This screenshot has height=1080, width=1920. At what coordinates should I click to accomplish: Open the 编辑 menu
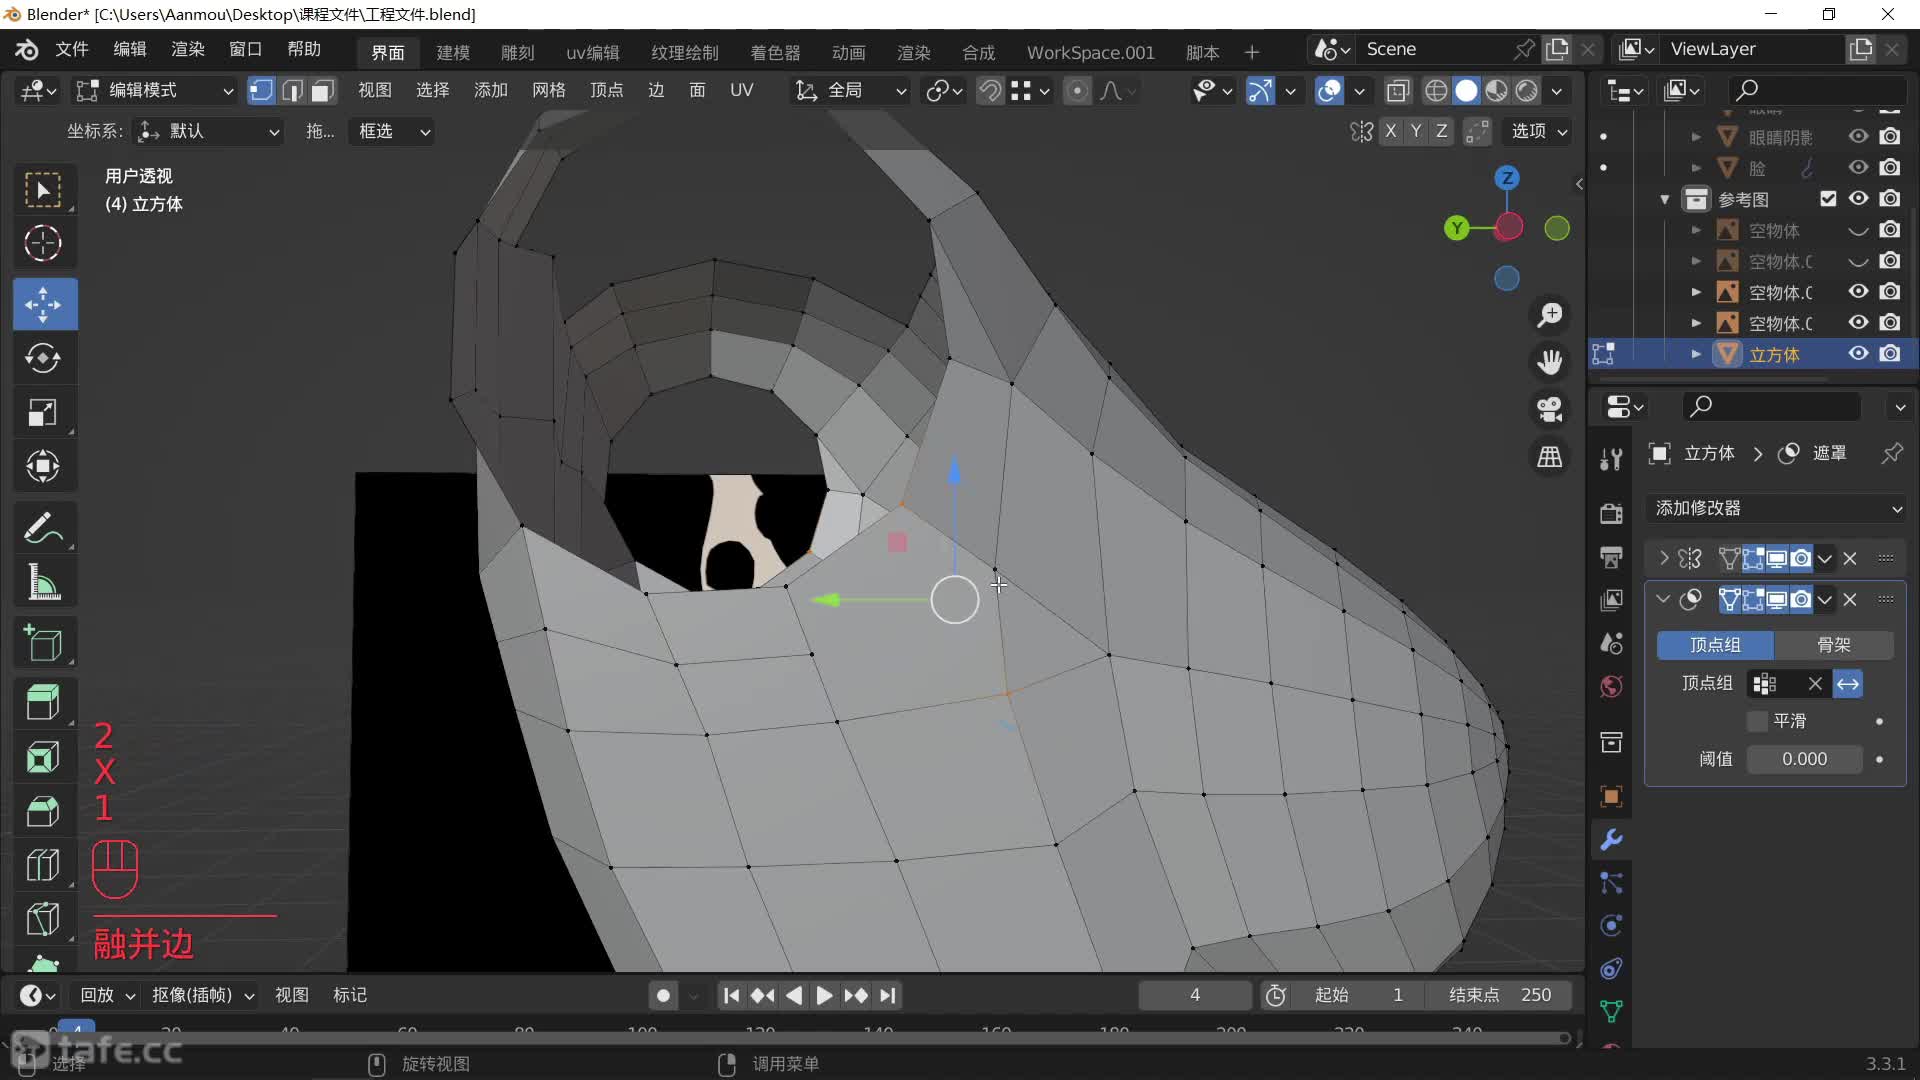pos(130,50)
